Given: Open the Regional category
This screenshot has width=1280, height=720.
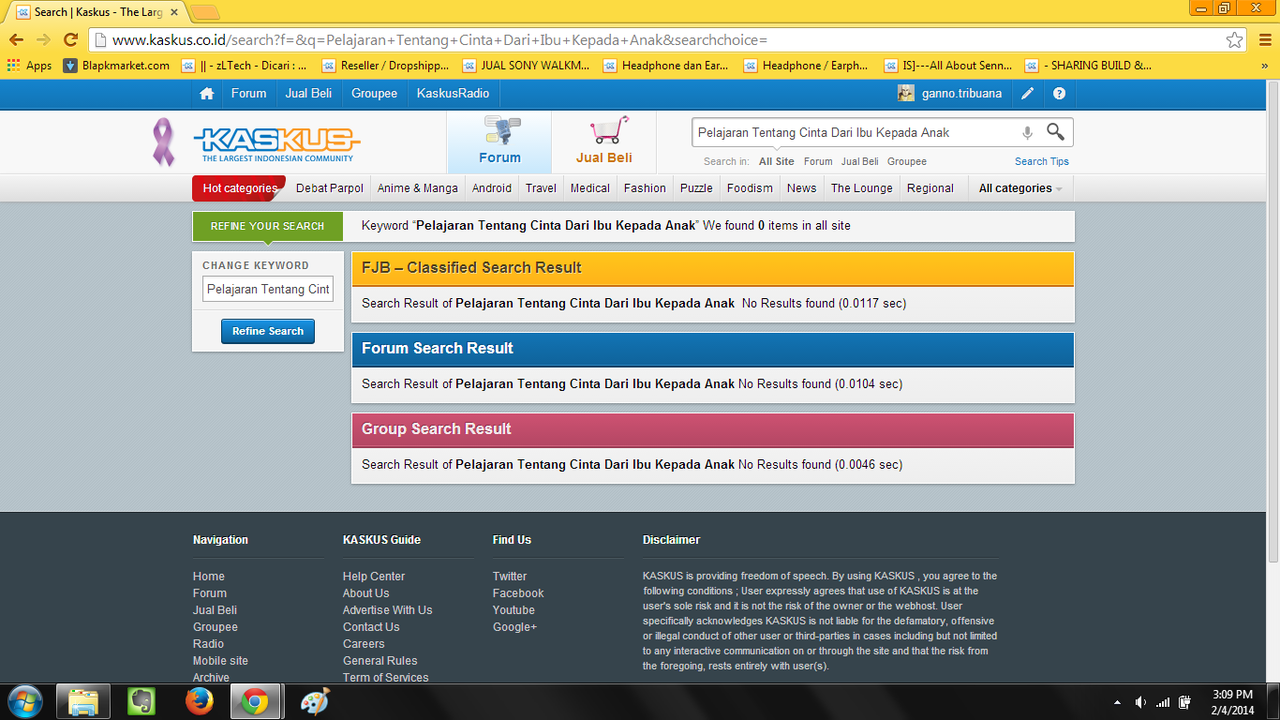Looking at the screenshot, I should [930, 188].
